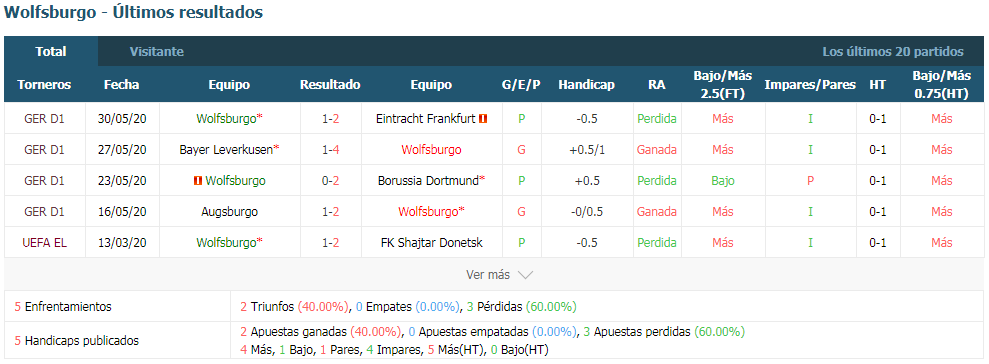The image size is (989, 364).
Task: Open Los últimos 20 partidos selector
Action: click(892, 52)
